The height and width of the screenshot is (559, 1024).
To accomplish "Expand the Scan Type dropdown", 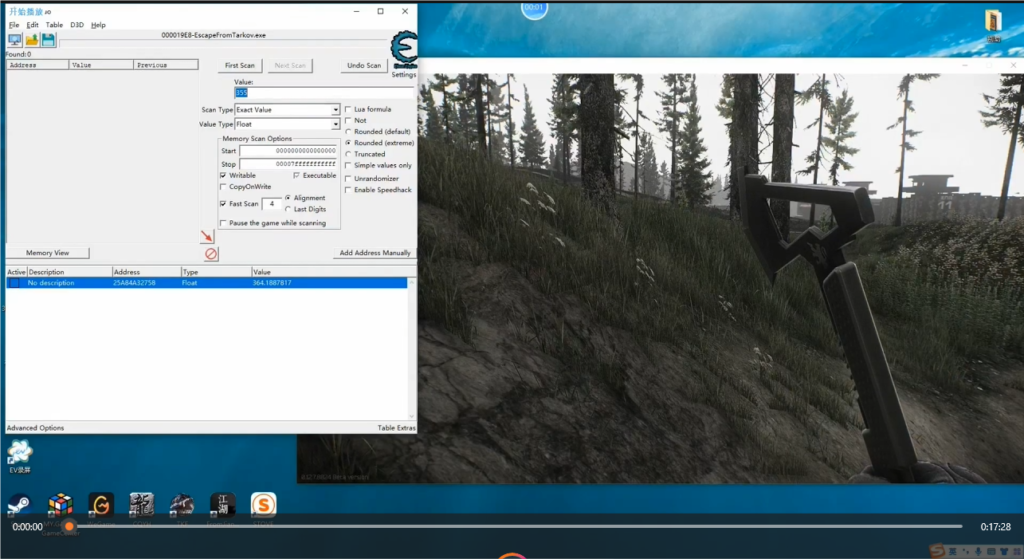I will click(335, 110).
